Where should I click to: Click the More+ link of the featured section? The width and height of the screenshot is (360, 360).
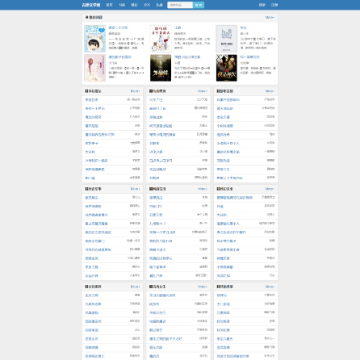click(x=270, y=17)
